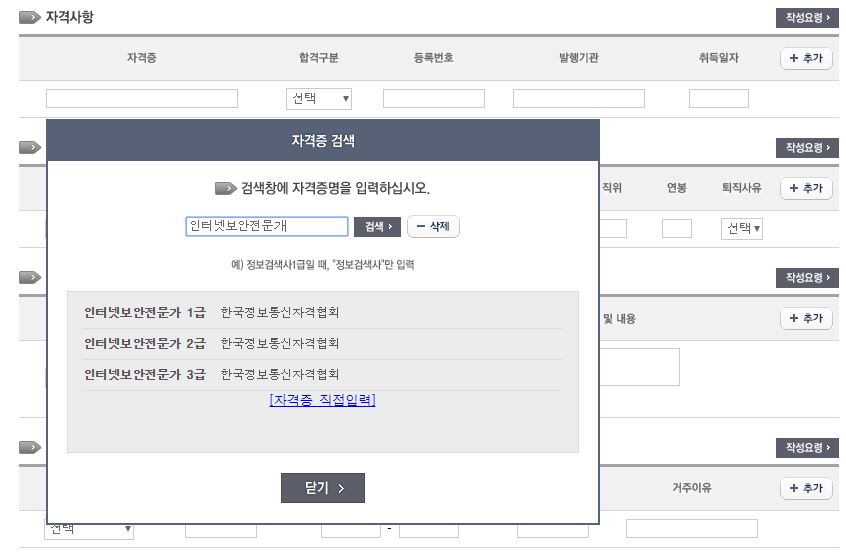This screenshot has width=846, height=555.
Task: Click + 추가 button beside 취득일자 header
Action: click(805, 59)
